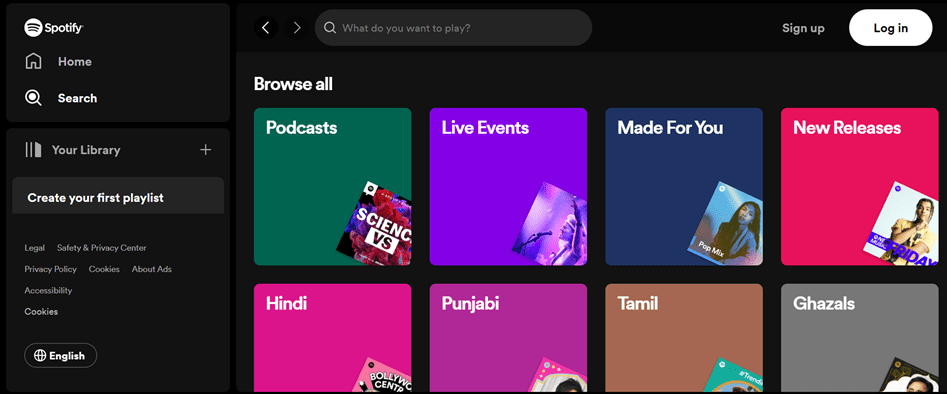Open the Home menu item
The width and height of the screenshot is (947, 394).
[x=75, y=62]
